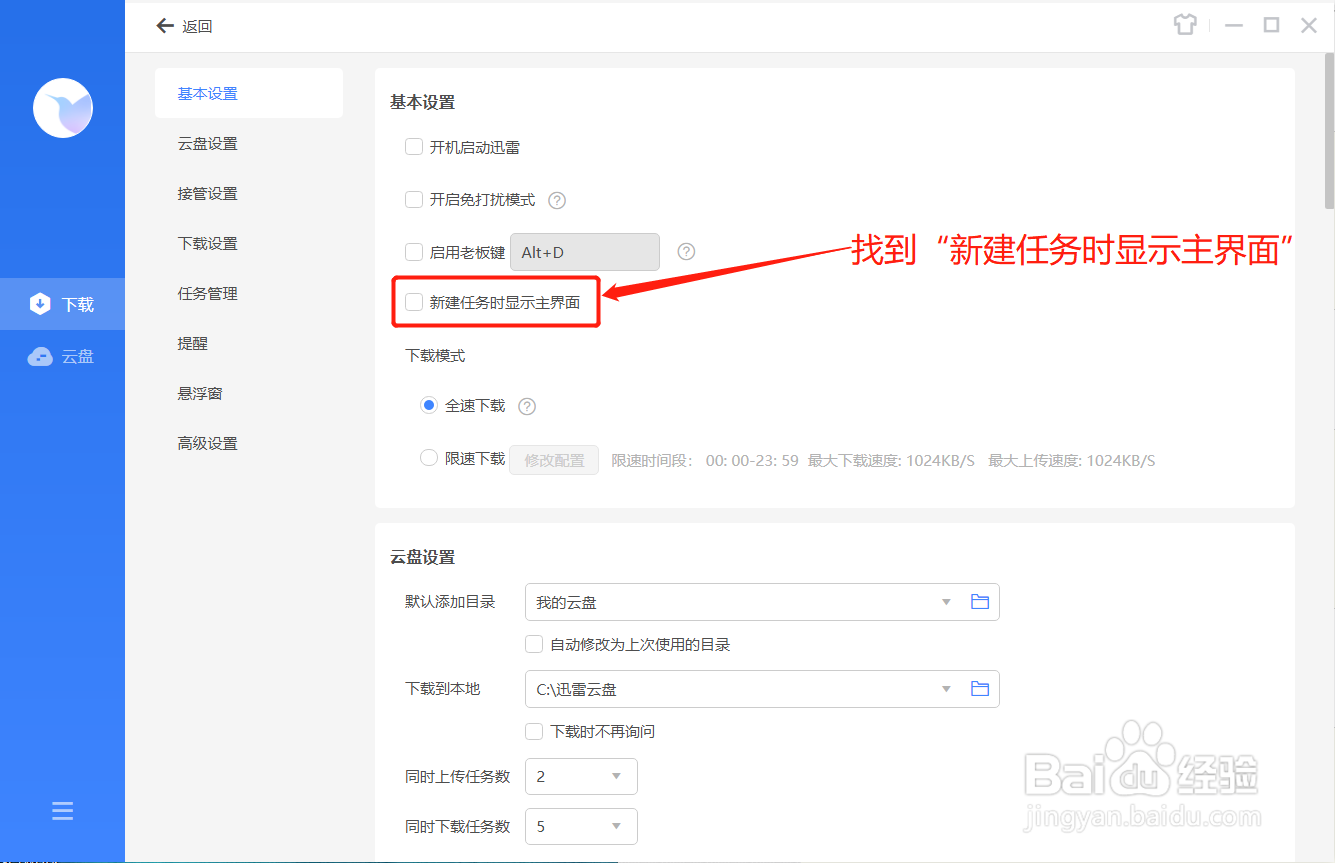Screen dimensions: 1335x863
Task: Check 下载时不再询问 option
Action: click(x=534, y=731)
